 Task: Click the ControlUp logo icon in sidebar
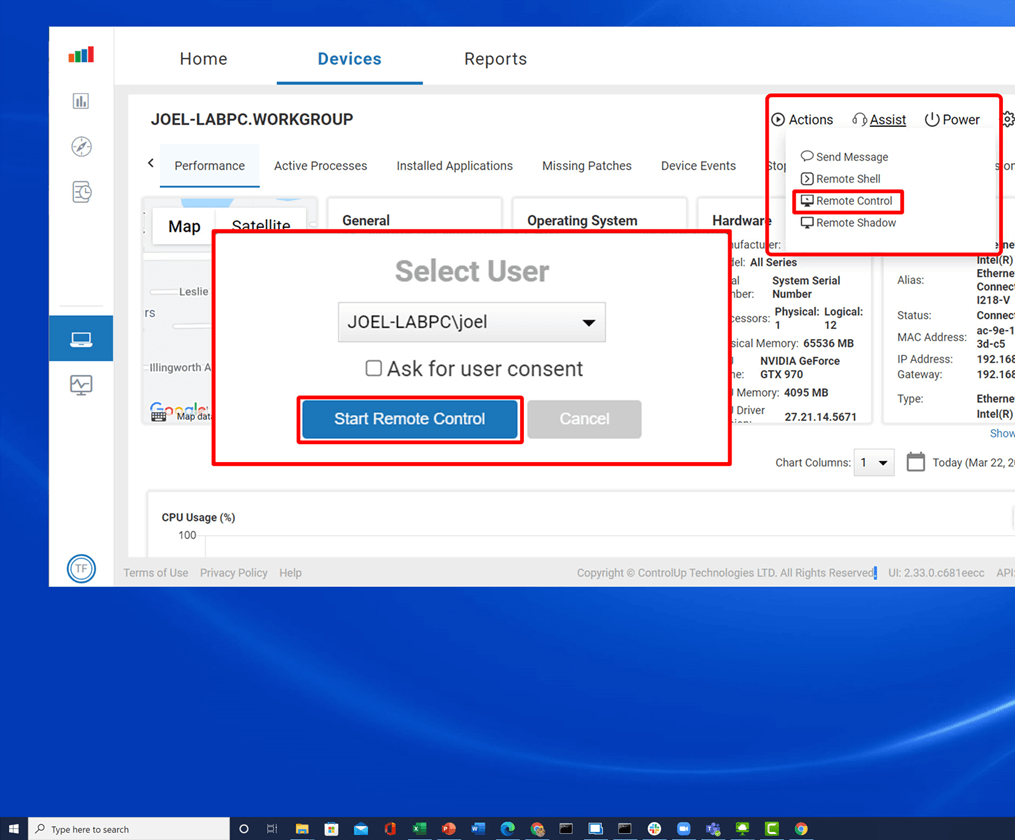81,55
